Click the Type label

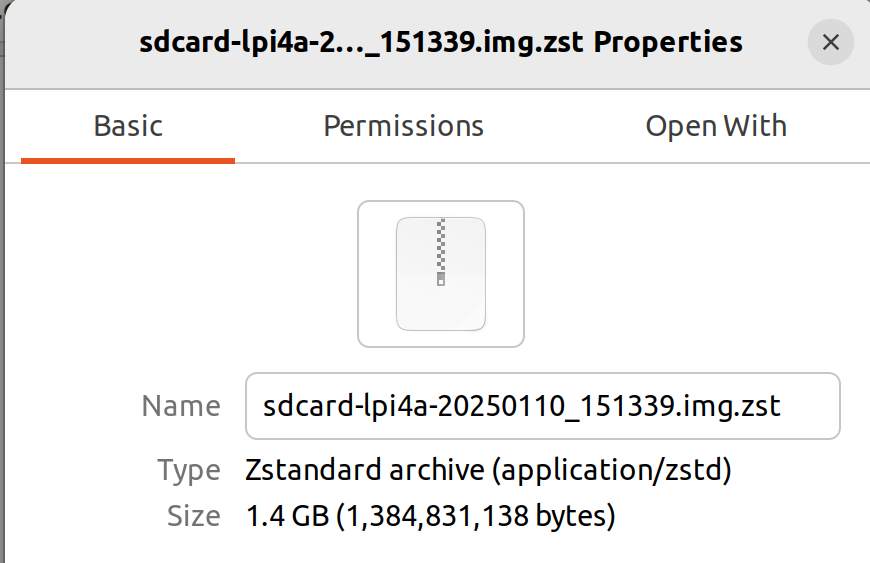click(189, 471)
